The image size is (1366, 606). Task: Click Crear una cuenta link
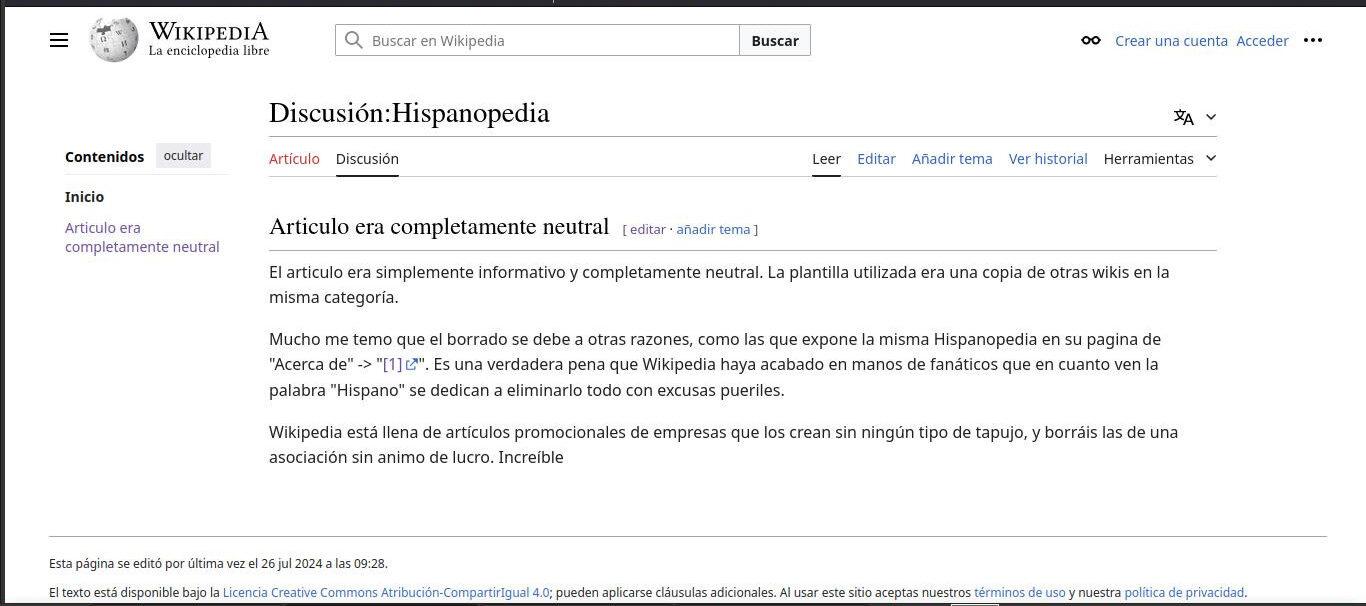point(1171,41)
